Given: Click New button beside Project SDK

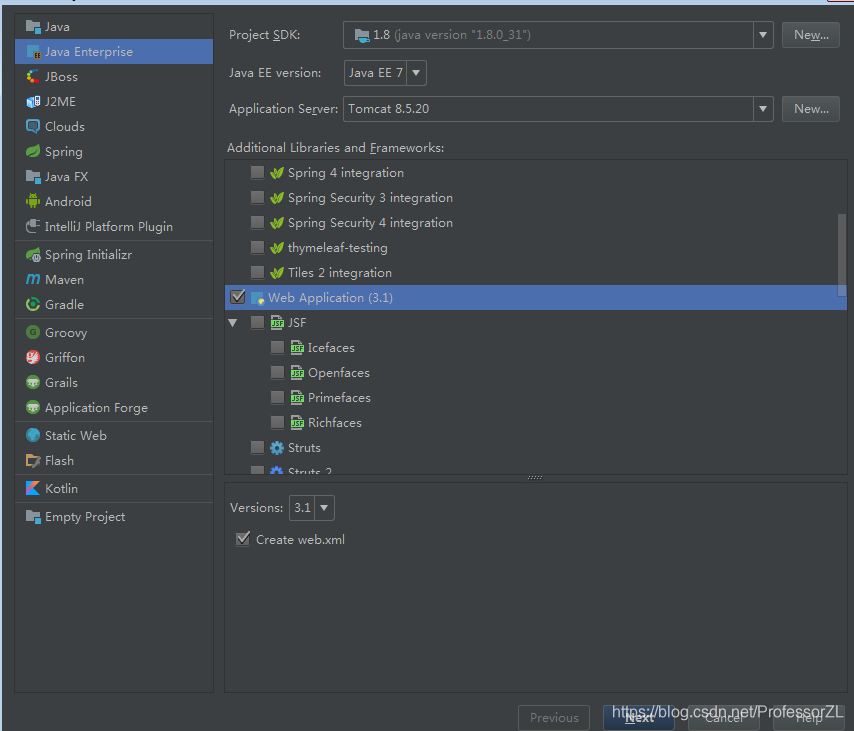Looking at the screenshot, I should [810, 35].
